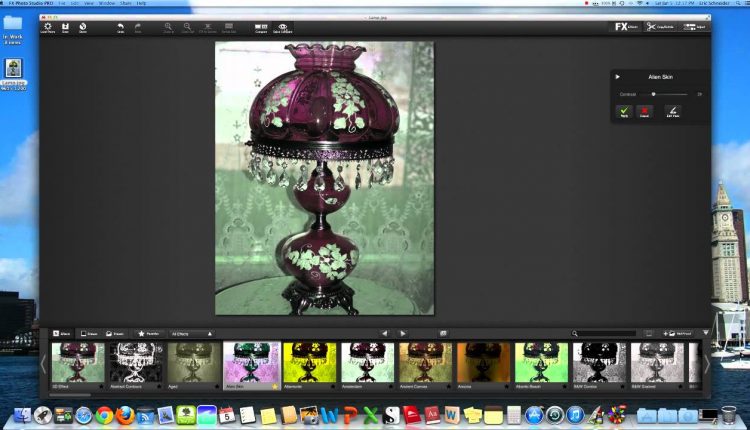This screenshot has height=430, width=750.
Task: Click the next effect right arrow
Action: 403,333
